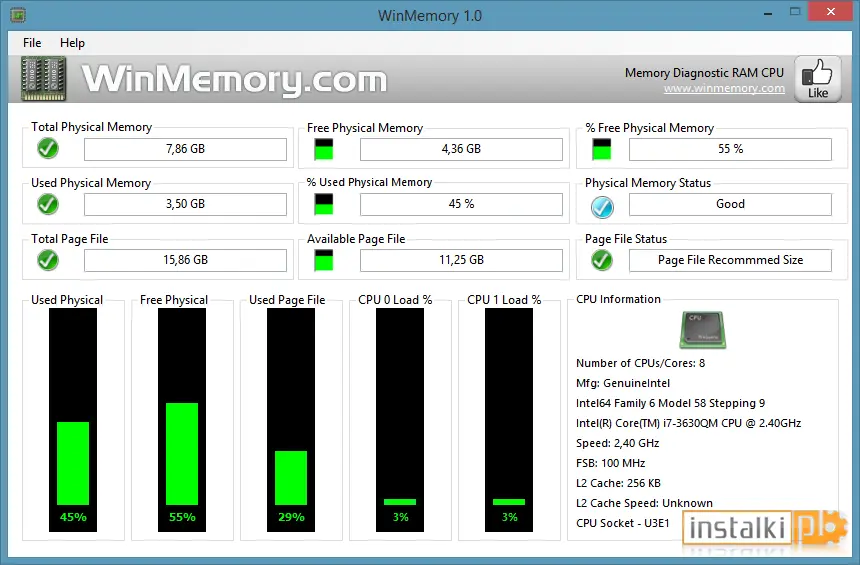Click the Mfg: GenuineIntel text
This screenshot has height=565, width=860.
(x=623, y=383)
